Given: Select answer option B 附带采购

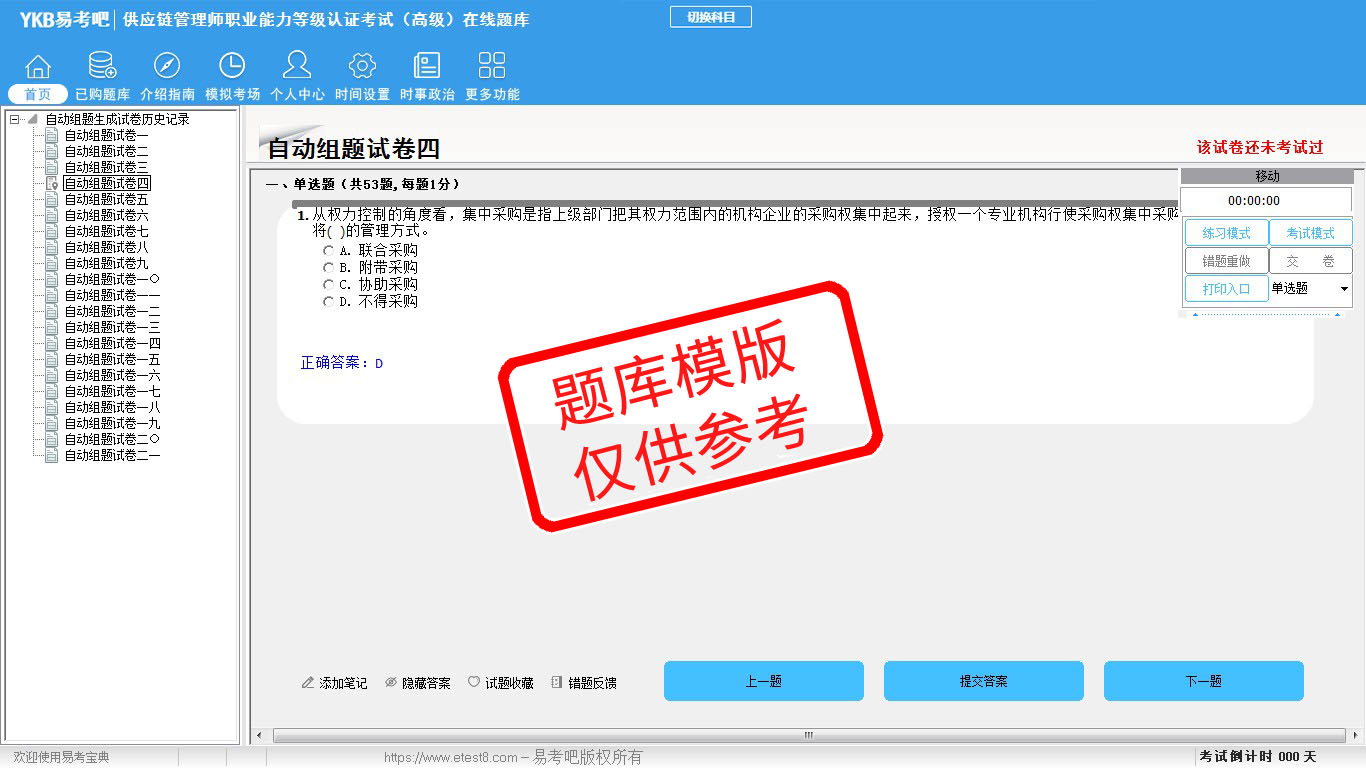Looking at the screenshot, I should click(328, 268).
